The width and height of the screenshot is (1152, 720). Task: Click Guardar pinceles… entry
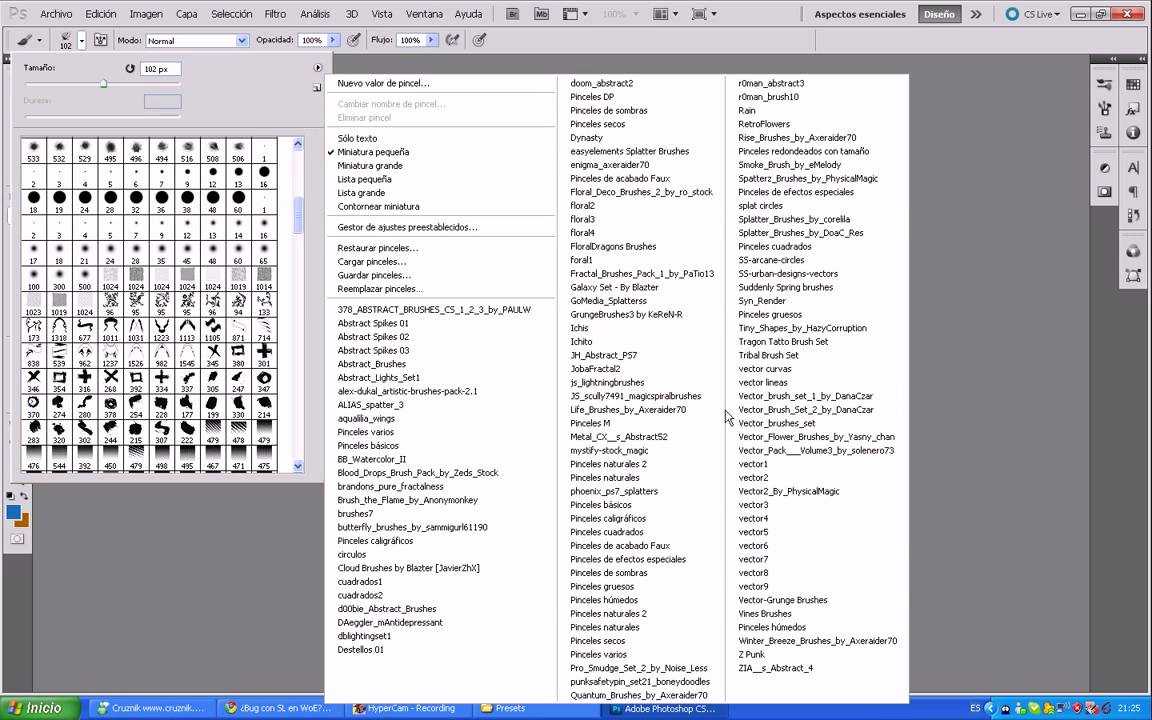374,275
